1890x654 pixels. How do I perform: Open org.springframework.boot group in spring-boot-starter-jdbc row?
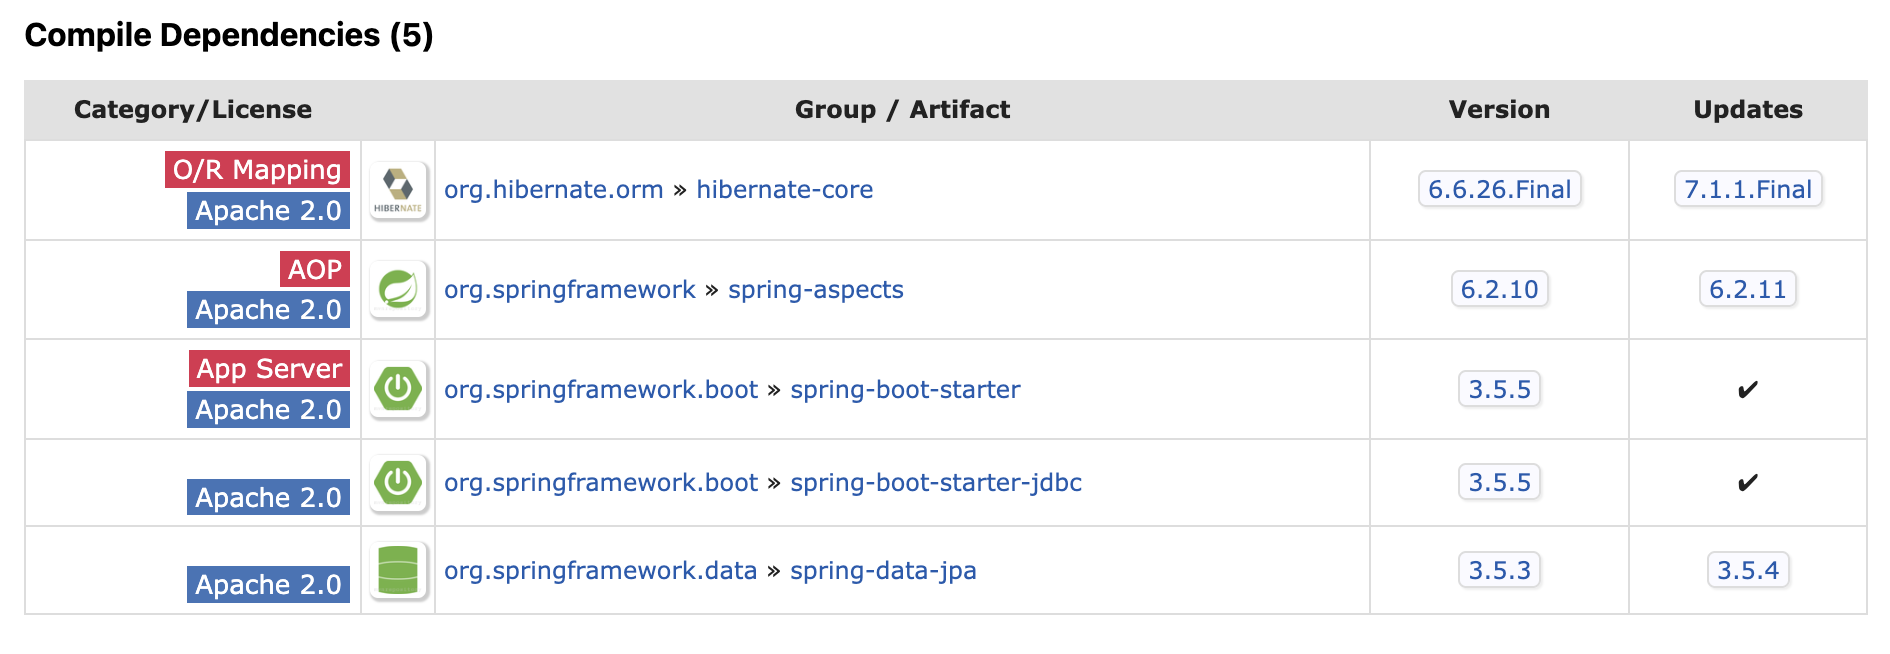(601, 482)
